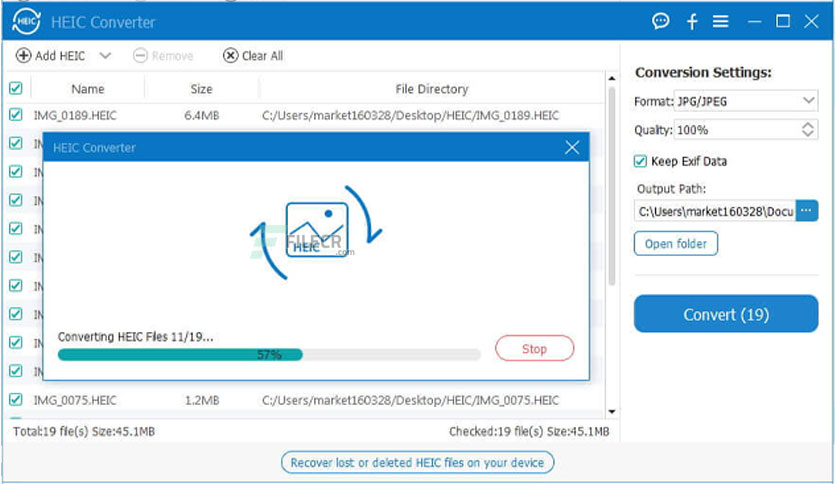Click the Remove toolbar button
Viewport: 836px width, 484px height.
(x=163, y=55)
